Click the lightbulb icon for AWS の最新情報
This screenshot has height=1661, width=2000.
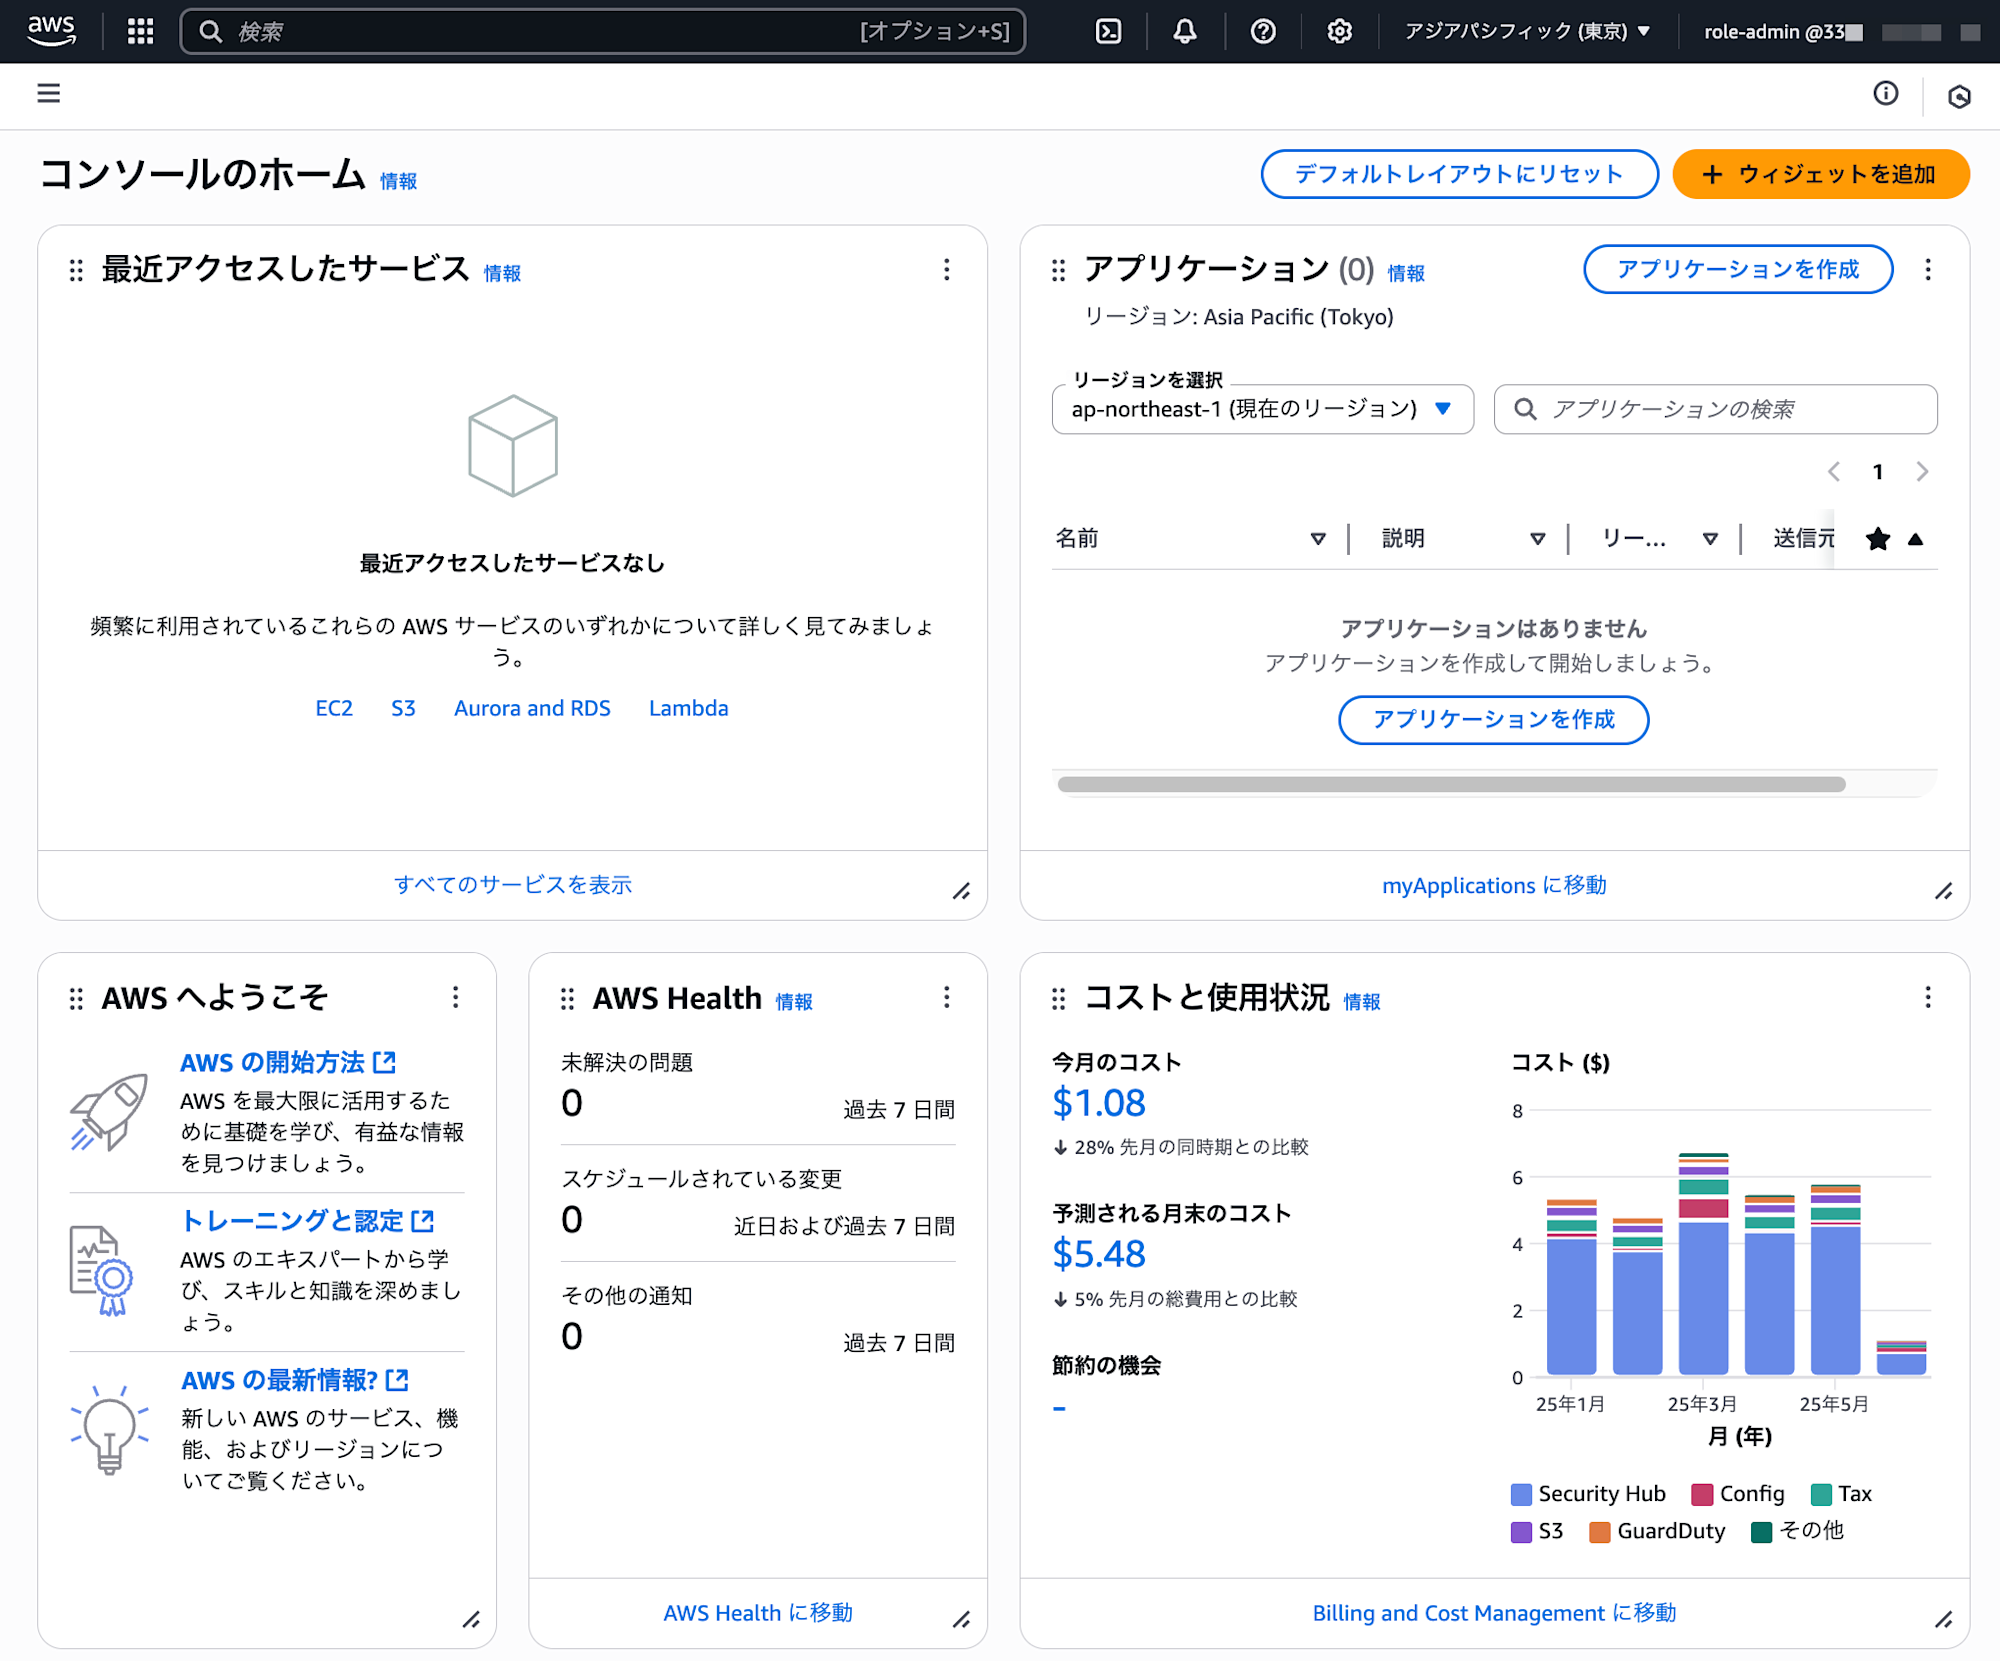pyautogui.click(x=109, y=1430)
